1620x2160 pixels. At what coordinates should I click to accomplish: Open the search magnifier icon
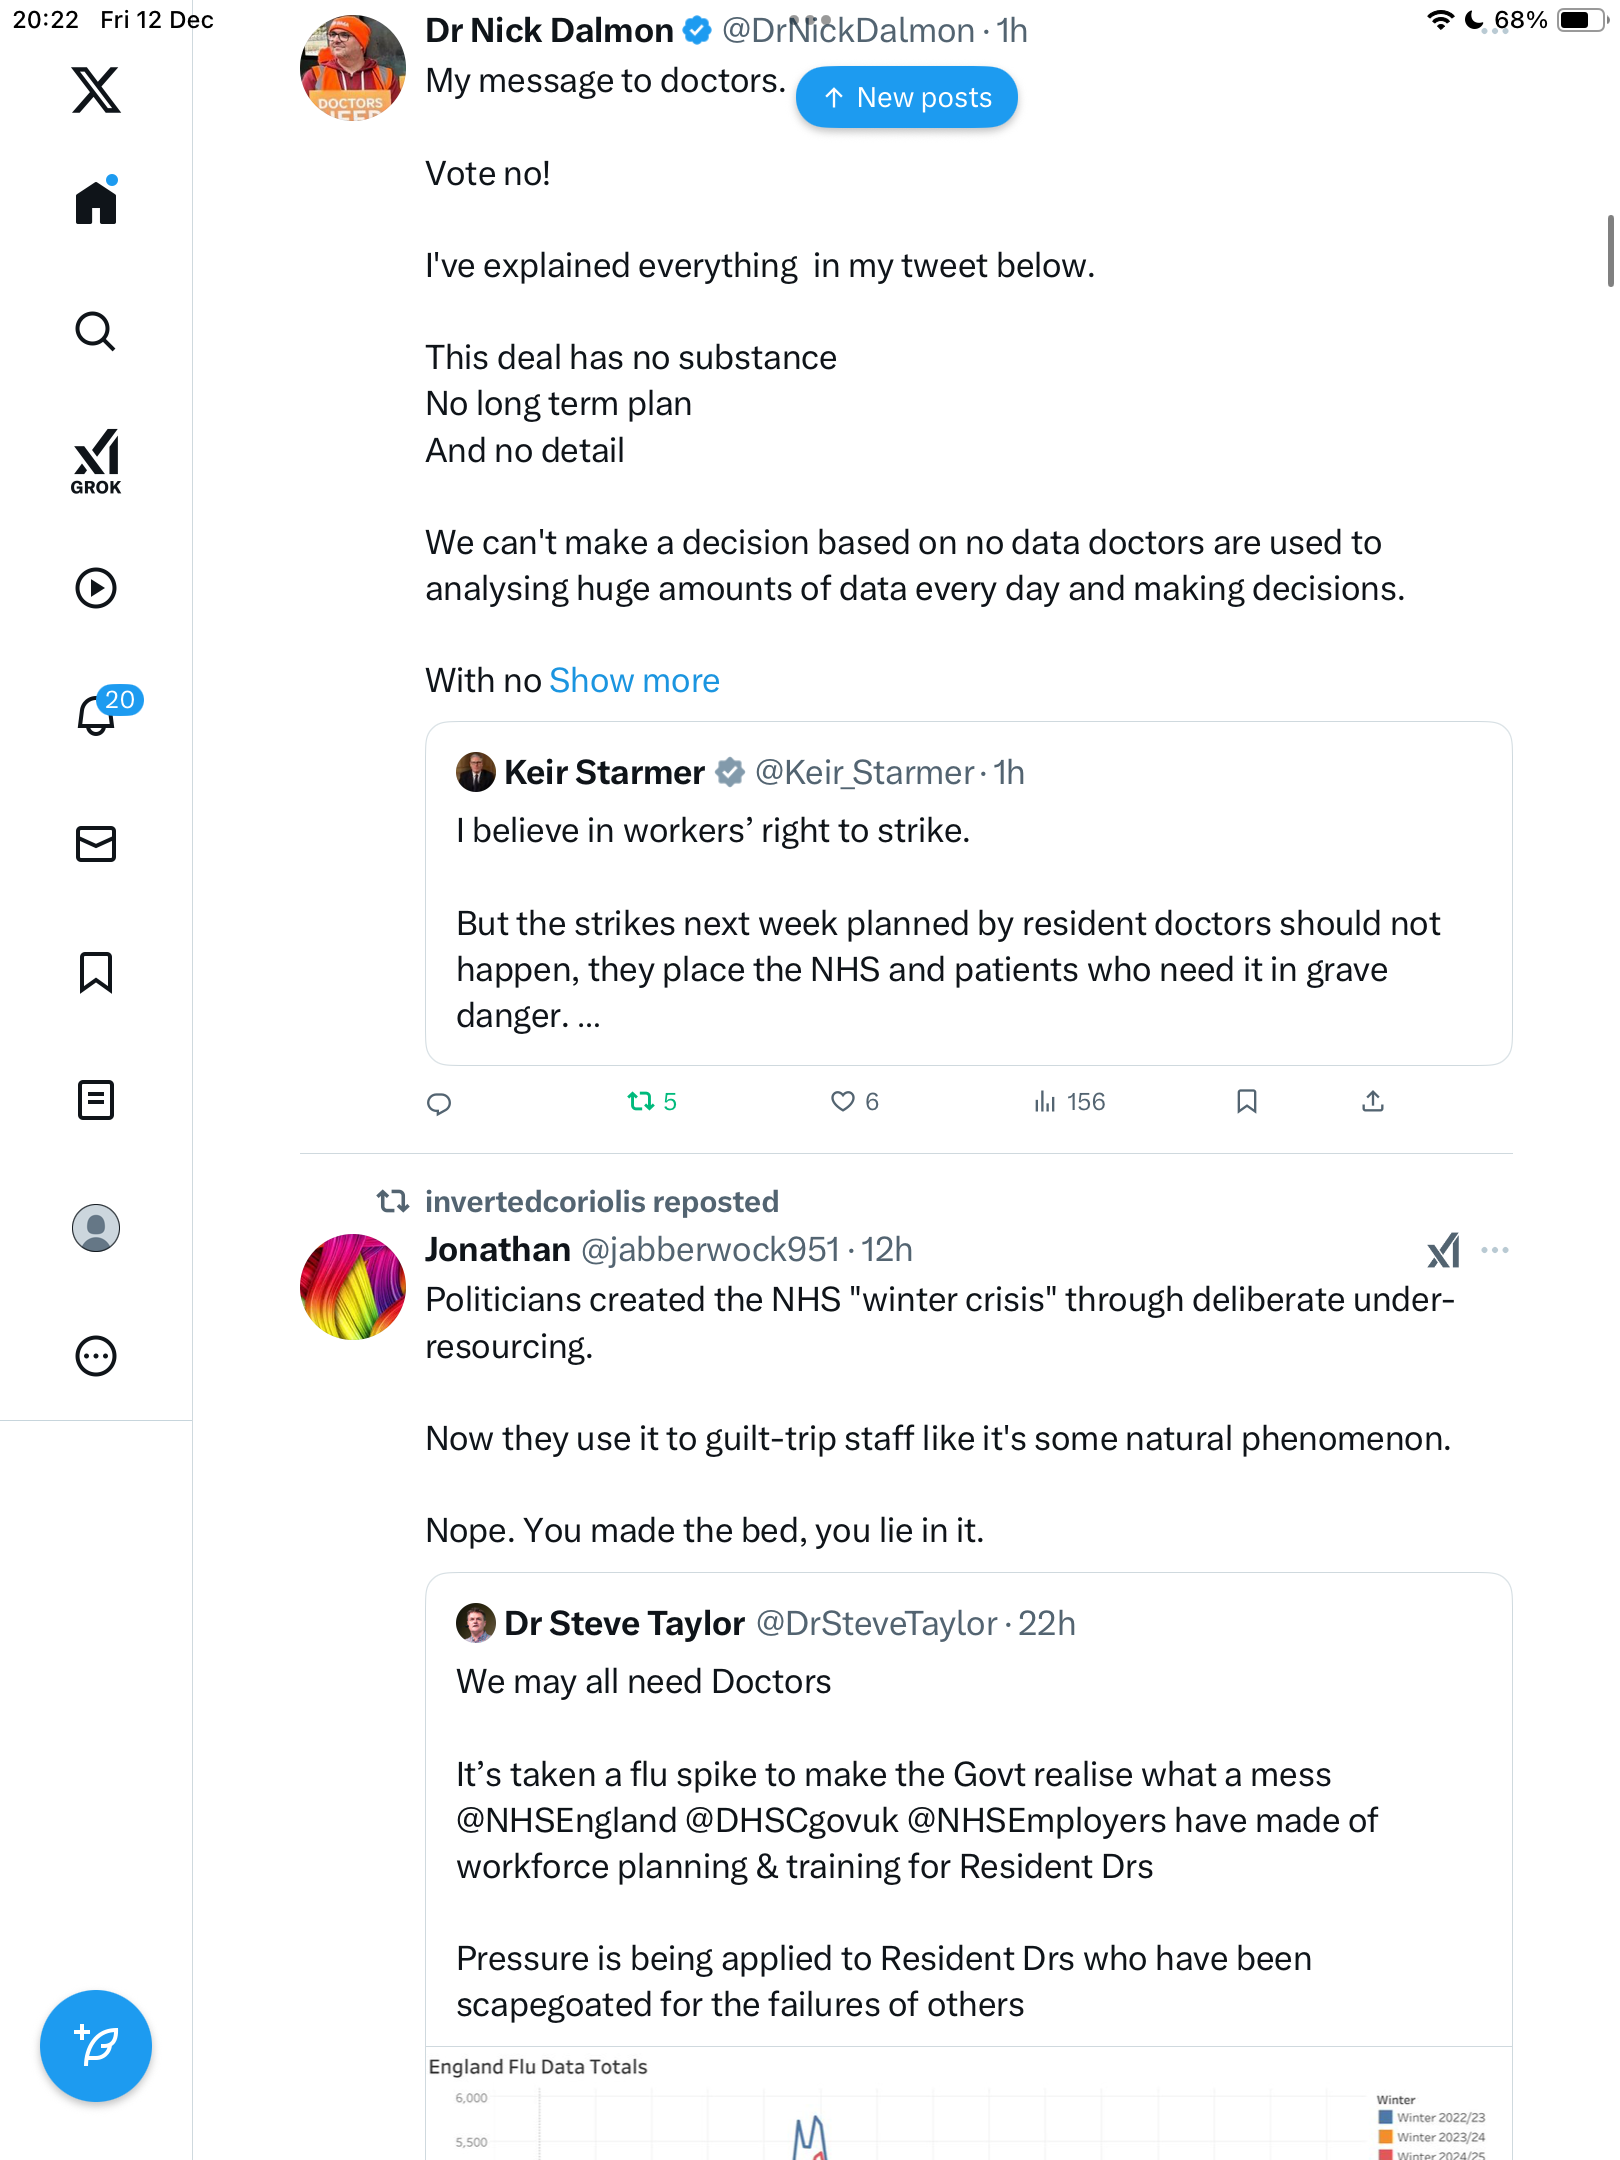(96, 332)
